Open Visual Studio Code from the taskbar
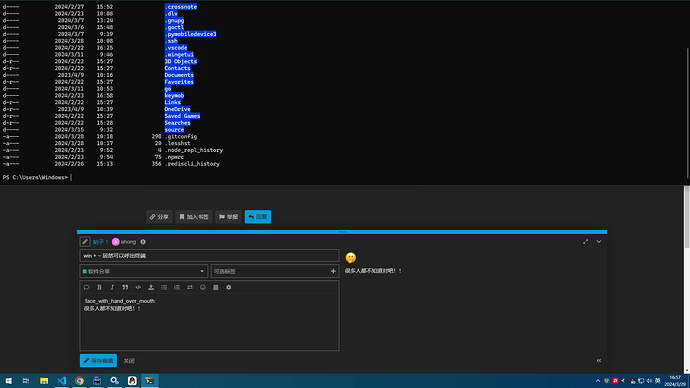Viewport: 690px width, 388px height. tap(62, 381)
